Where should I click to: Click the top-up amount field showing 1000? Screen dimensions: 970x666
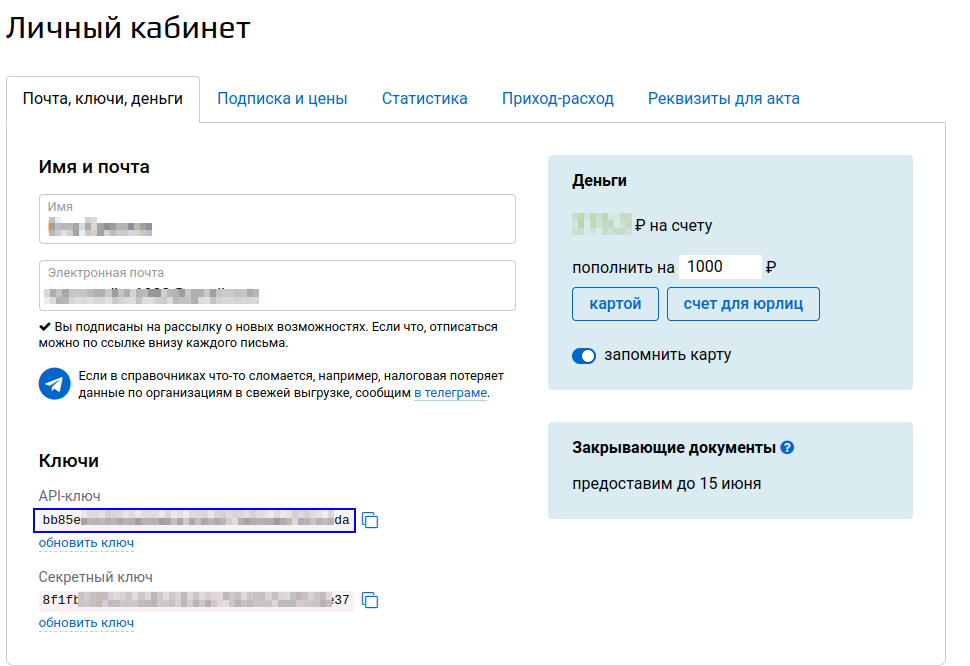tap(719, 267)
